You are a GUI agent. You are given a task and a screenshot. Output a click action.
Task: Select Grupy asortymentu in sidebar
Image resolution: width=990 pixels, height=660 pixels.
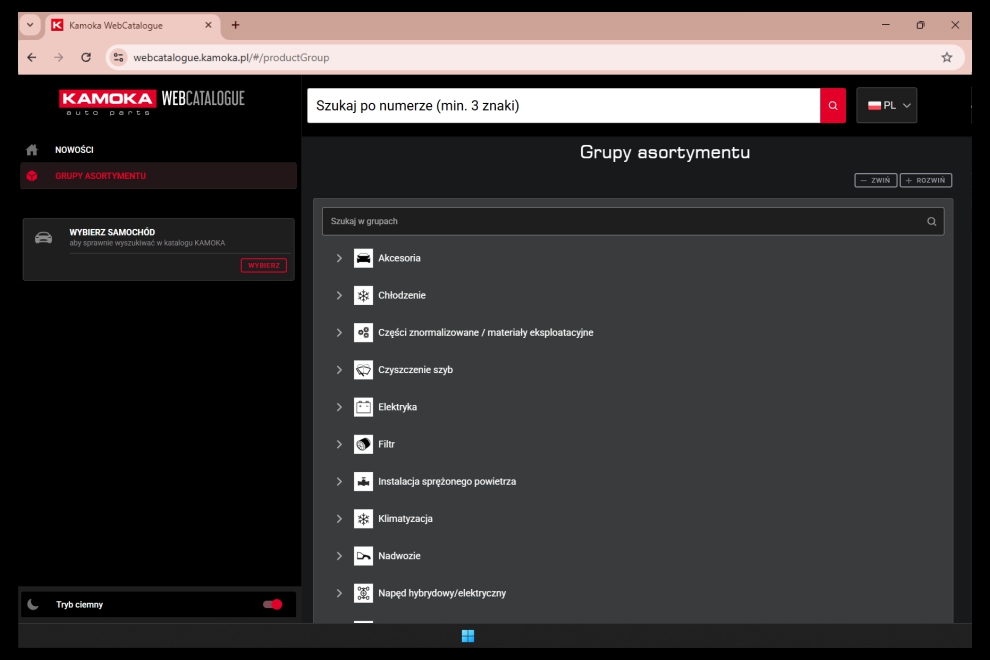coord(100,176)
